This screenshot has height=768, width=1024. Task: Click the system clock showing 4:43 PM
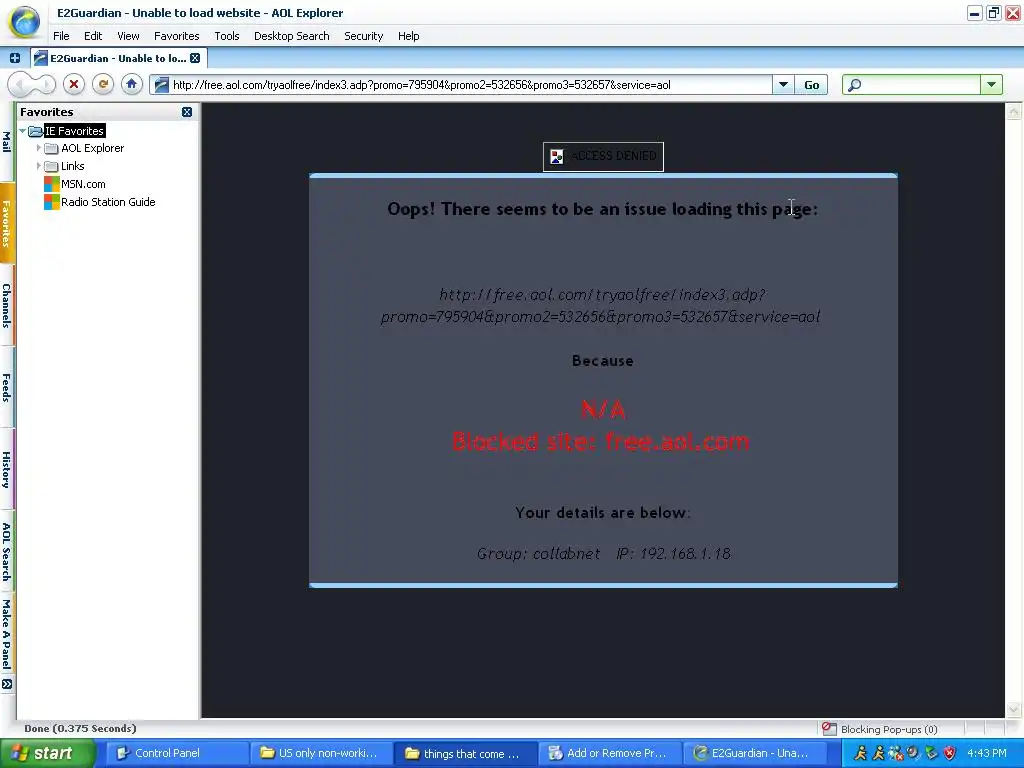pos(987,753)
